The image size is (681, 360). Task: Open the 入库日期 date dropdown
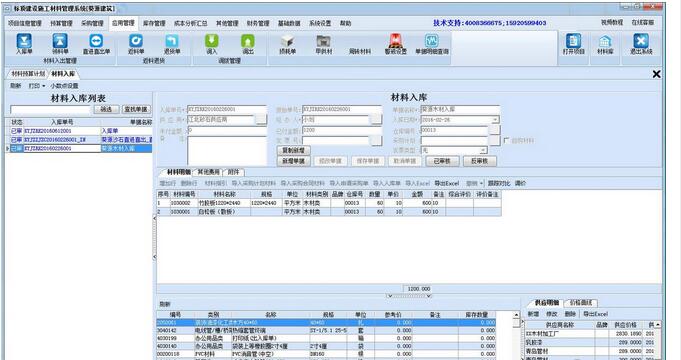tap(495, 119)
